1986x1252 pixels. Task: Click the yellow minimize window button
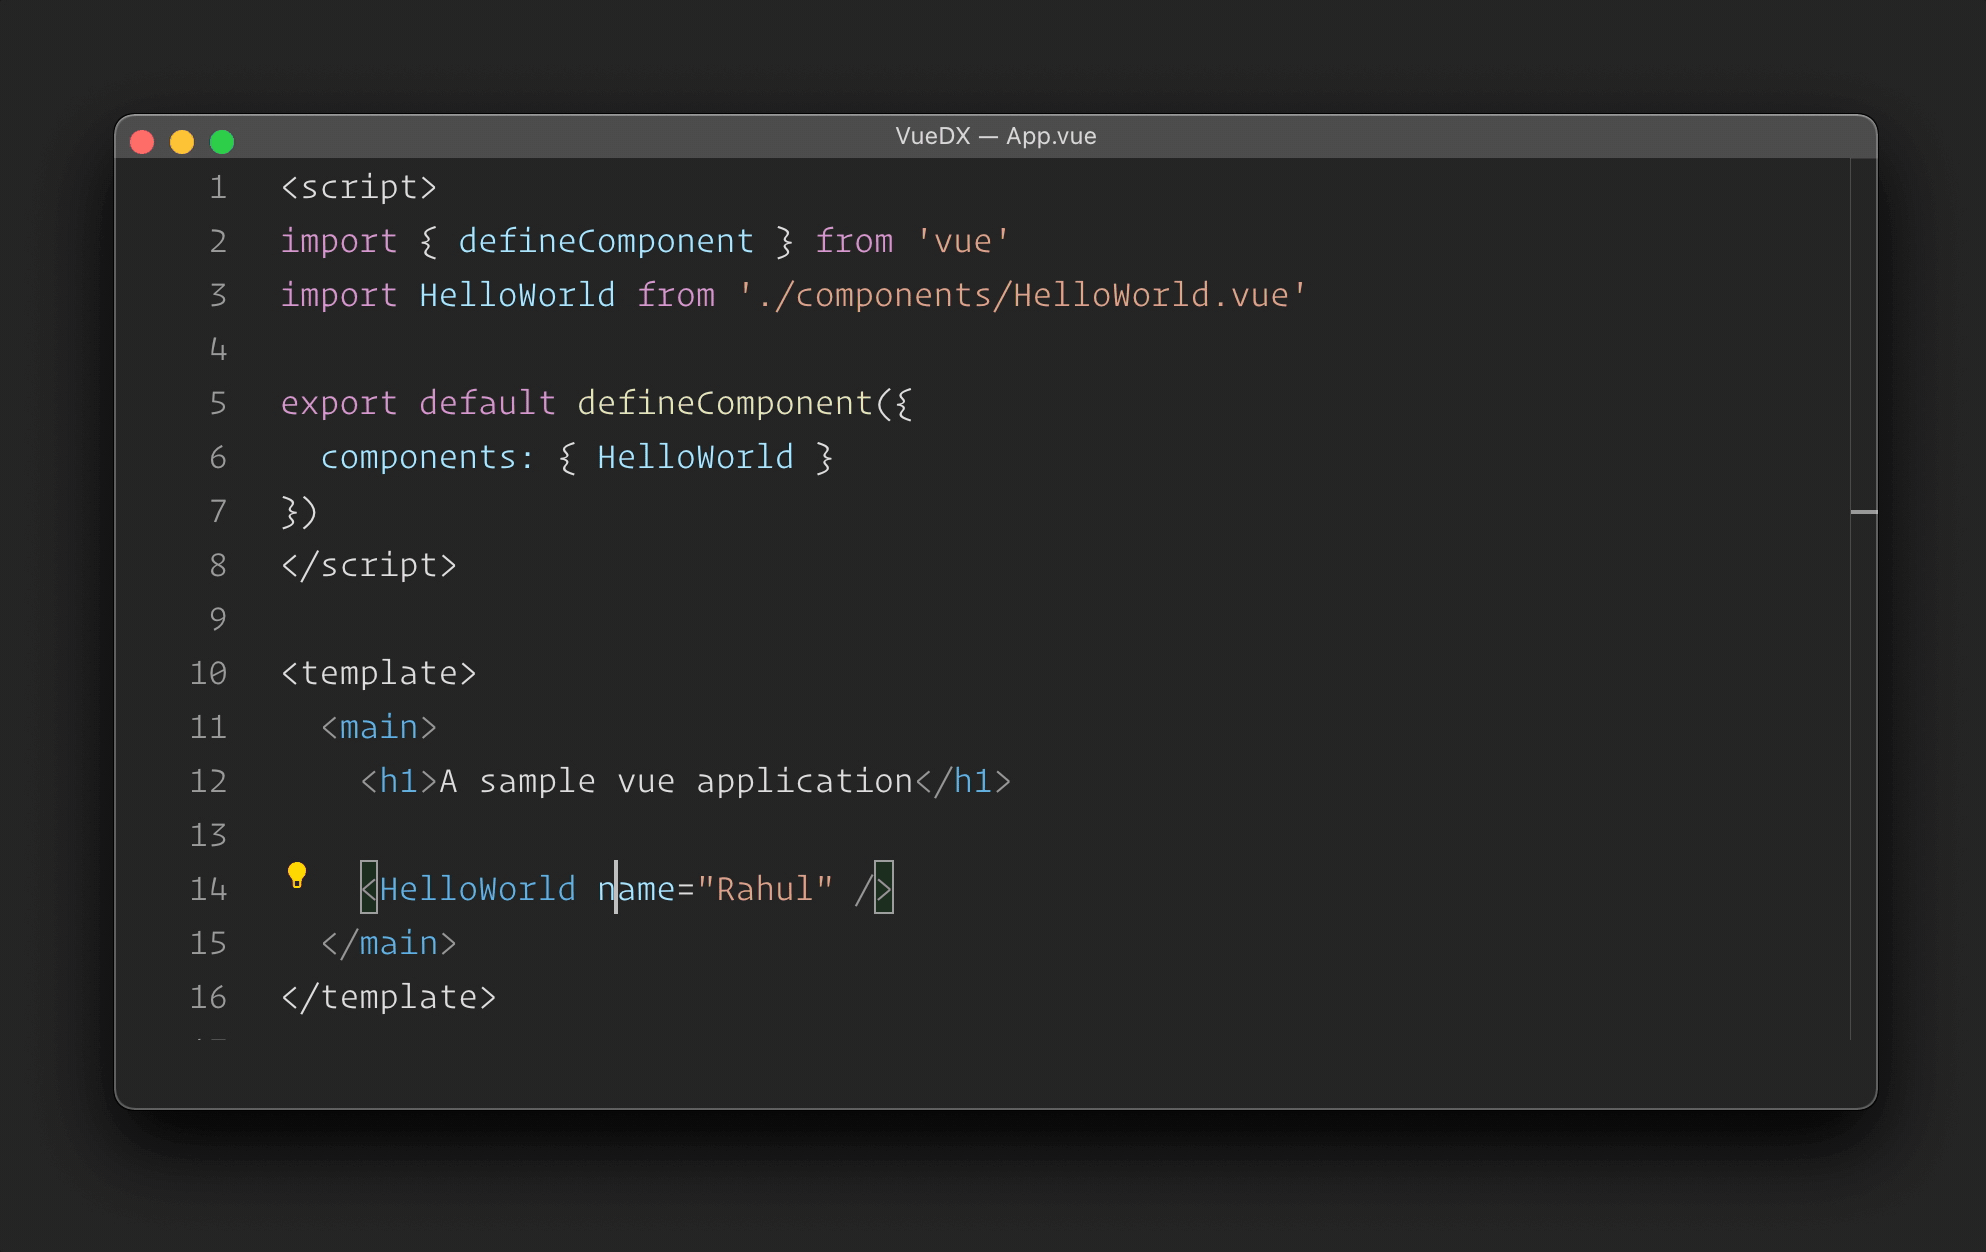tap(182, 142)
